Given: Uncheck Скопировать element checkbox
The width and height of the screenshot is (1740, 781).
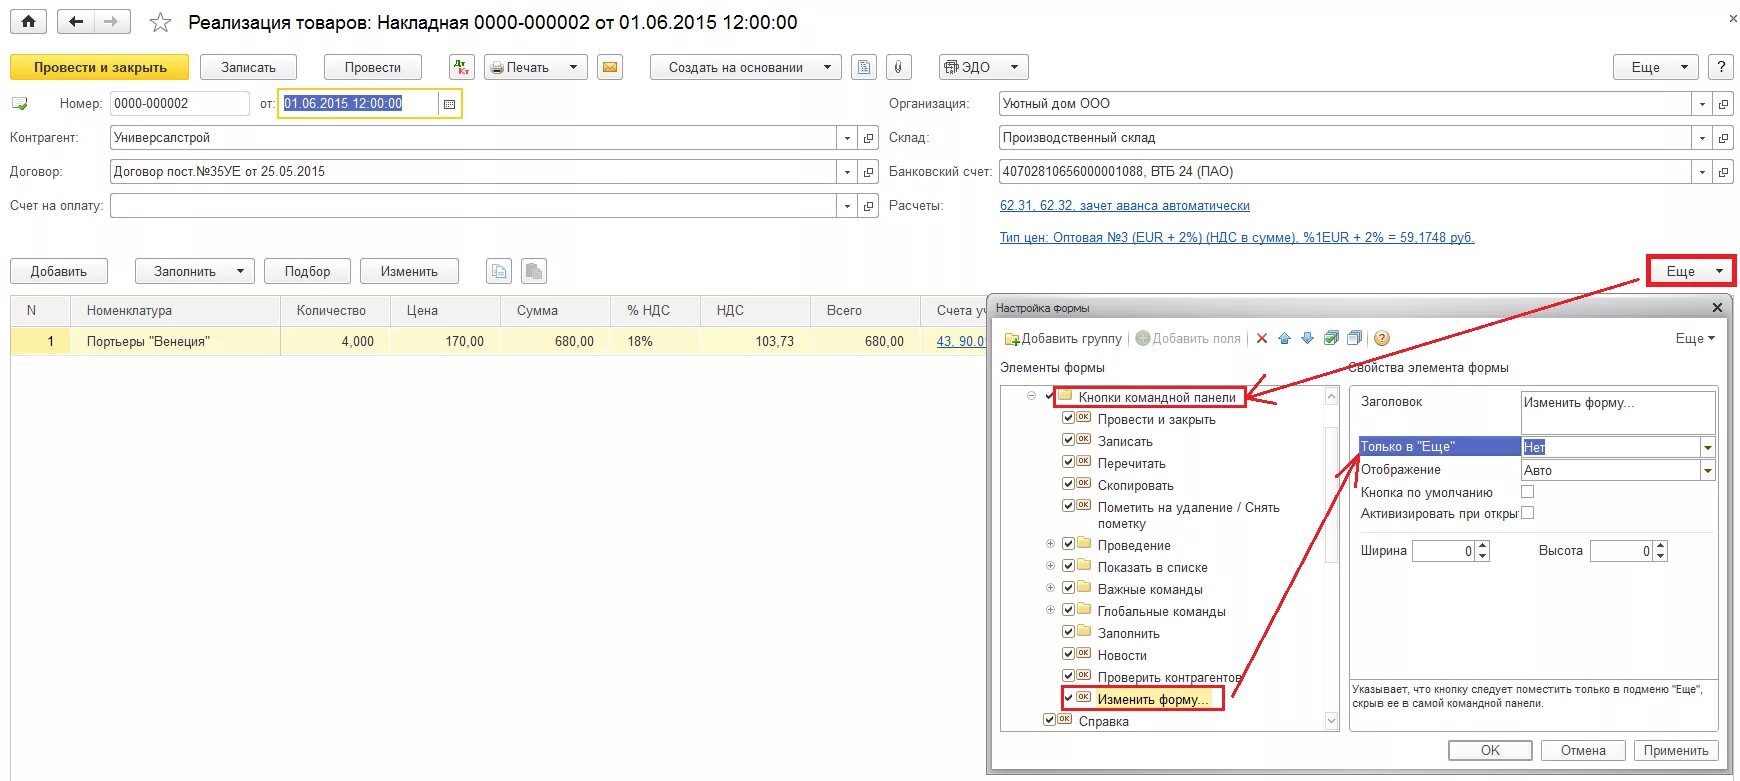Looking at the screenshot, I should [1068, 484].
